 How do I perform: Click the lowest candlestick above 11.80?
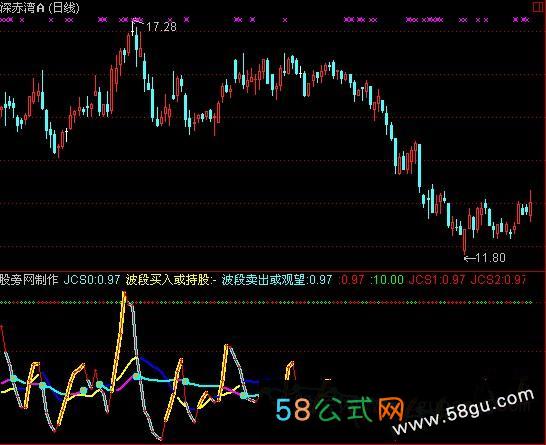coord(465,240)
